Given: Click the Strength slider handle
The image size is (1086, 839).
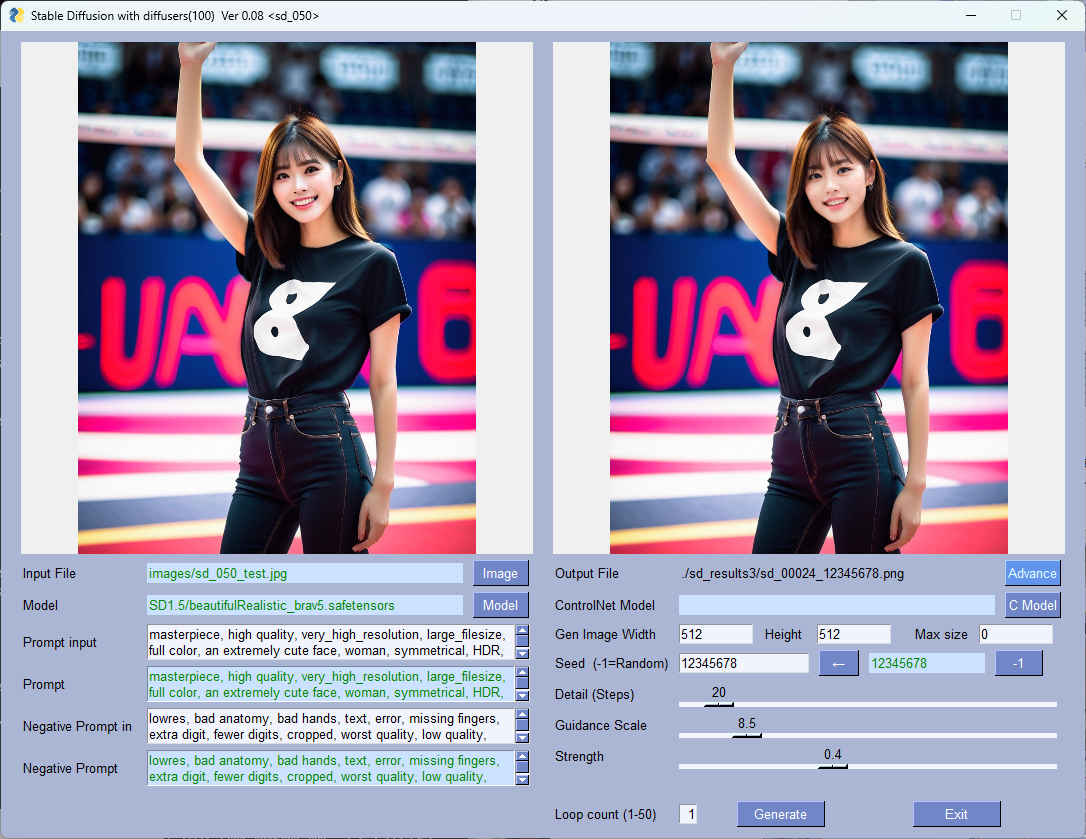Looking at the screenshot, I should click(832, 766).
